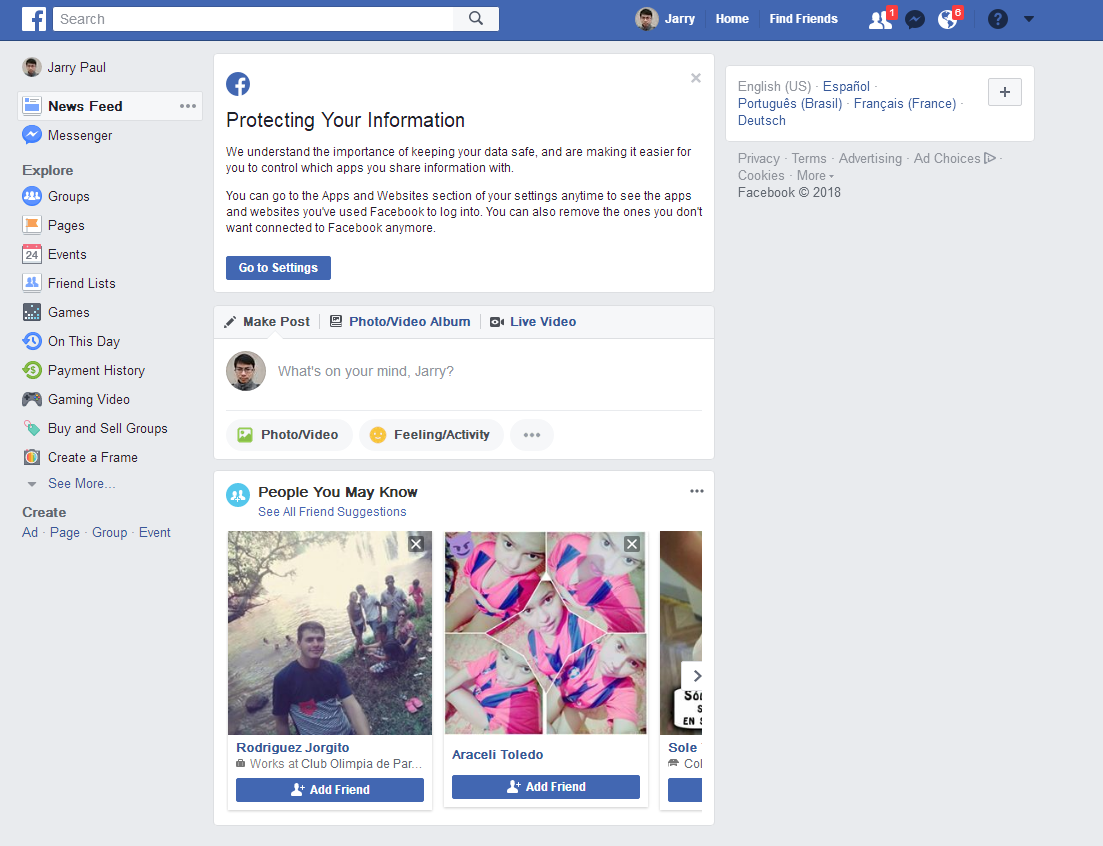Image resolution: width=1103 pixels, height=846 pixels.
Task: Open News Feed options ellipsis
Action: [188, 105]
